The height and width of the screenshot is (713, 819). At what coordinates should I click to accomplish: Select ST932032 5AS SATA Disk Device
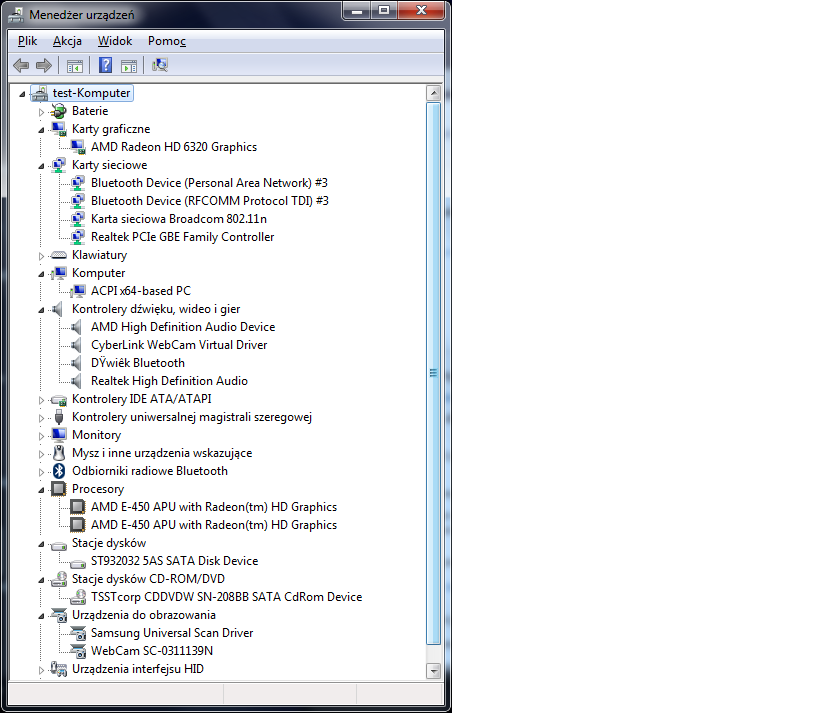click(174, 561)
